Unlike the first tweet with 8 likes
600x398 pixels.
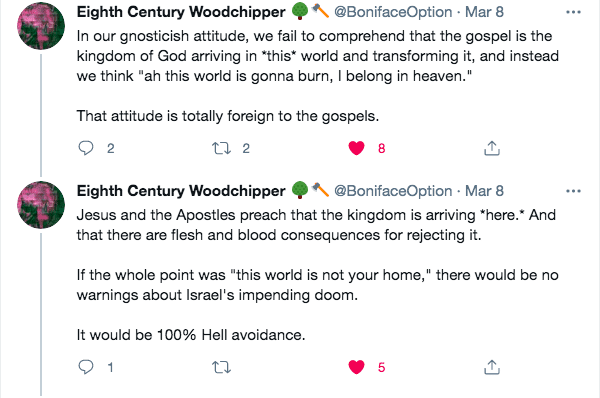[x=356, y=148]
